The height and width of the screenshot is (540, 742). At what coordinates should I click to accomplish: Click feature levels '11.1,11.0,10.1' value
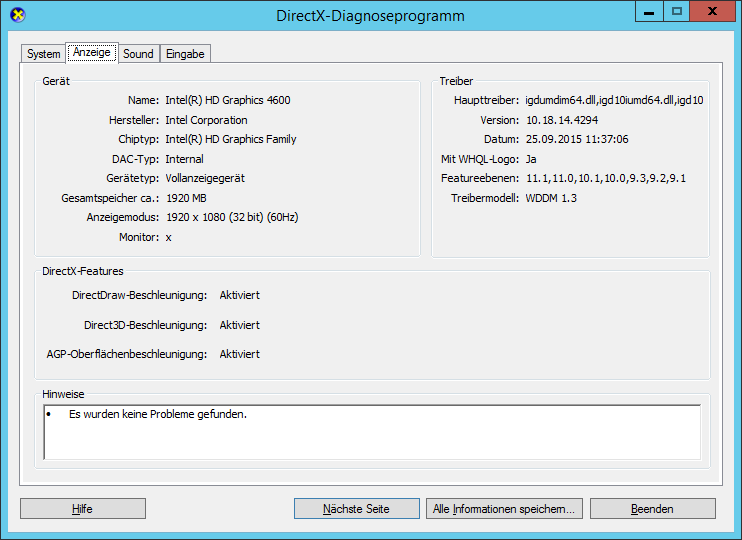pos(606,178)
